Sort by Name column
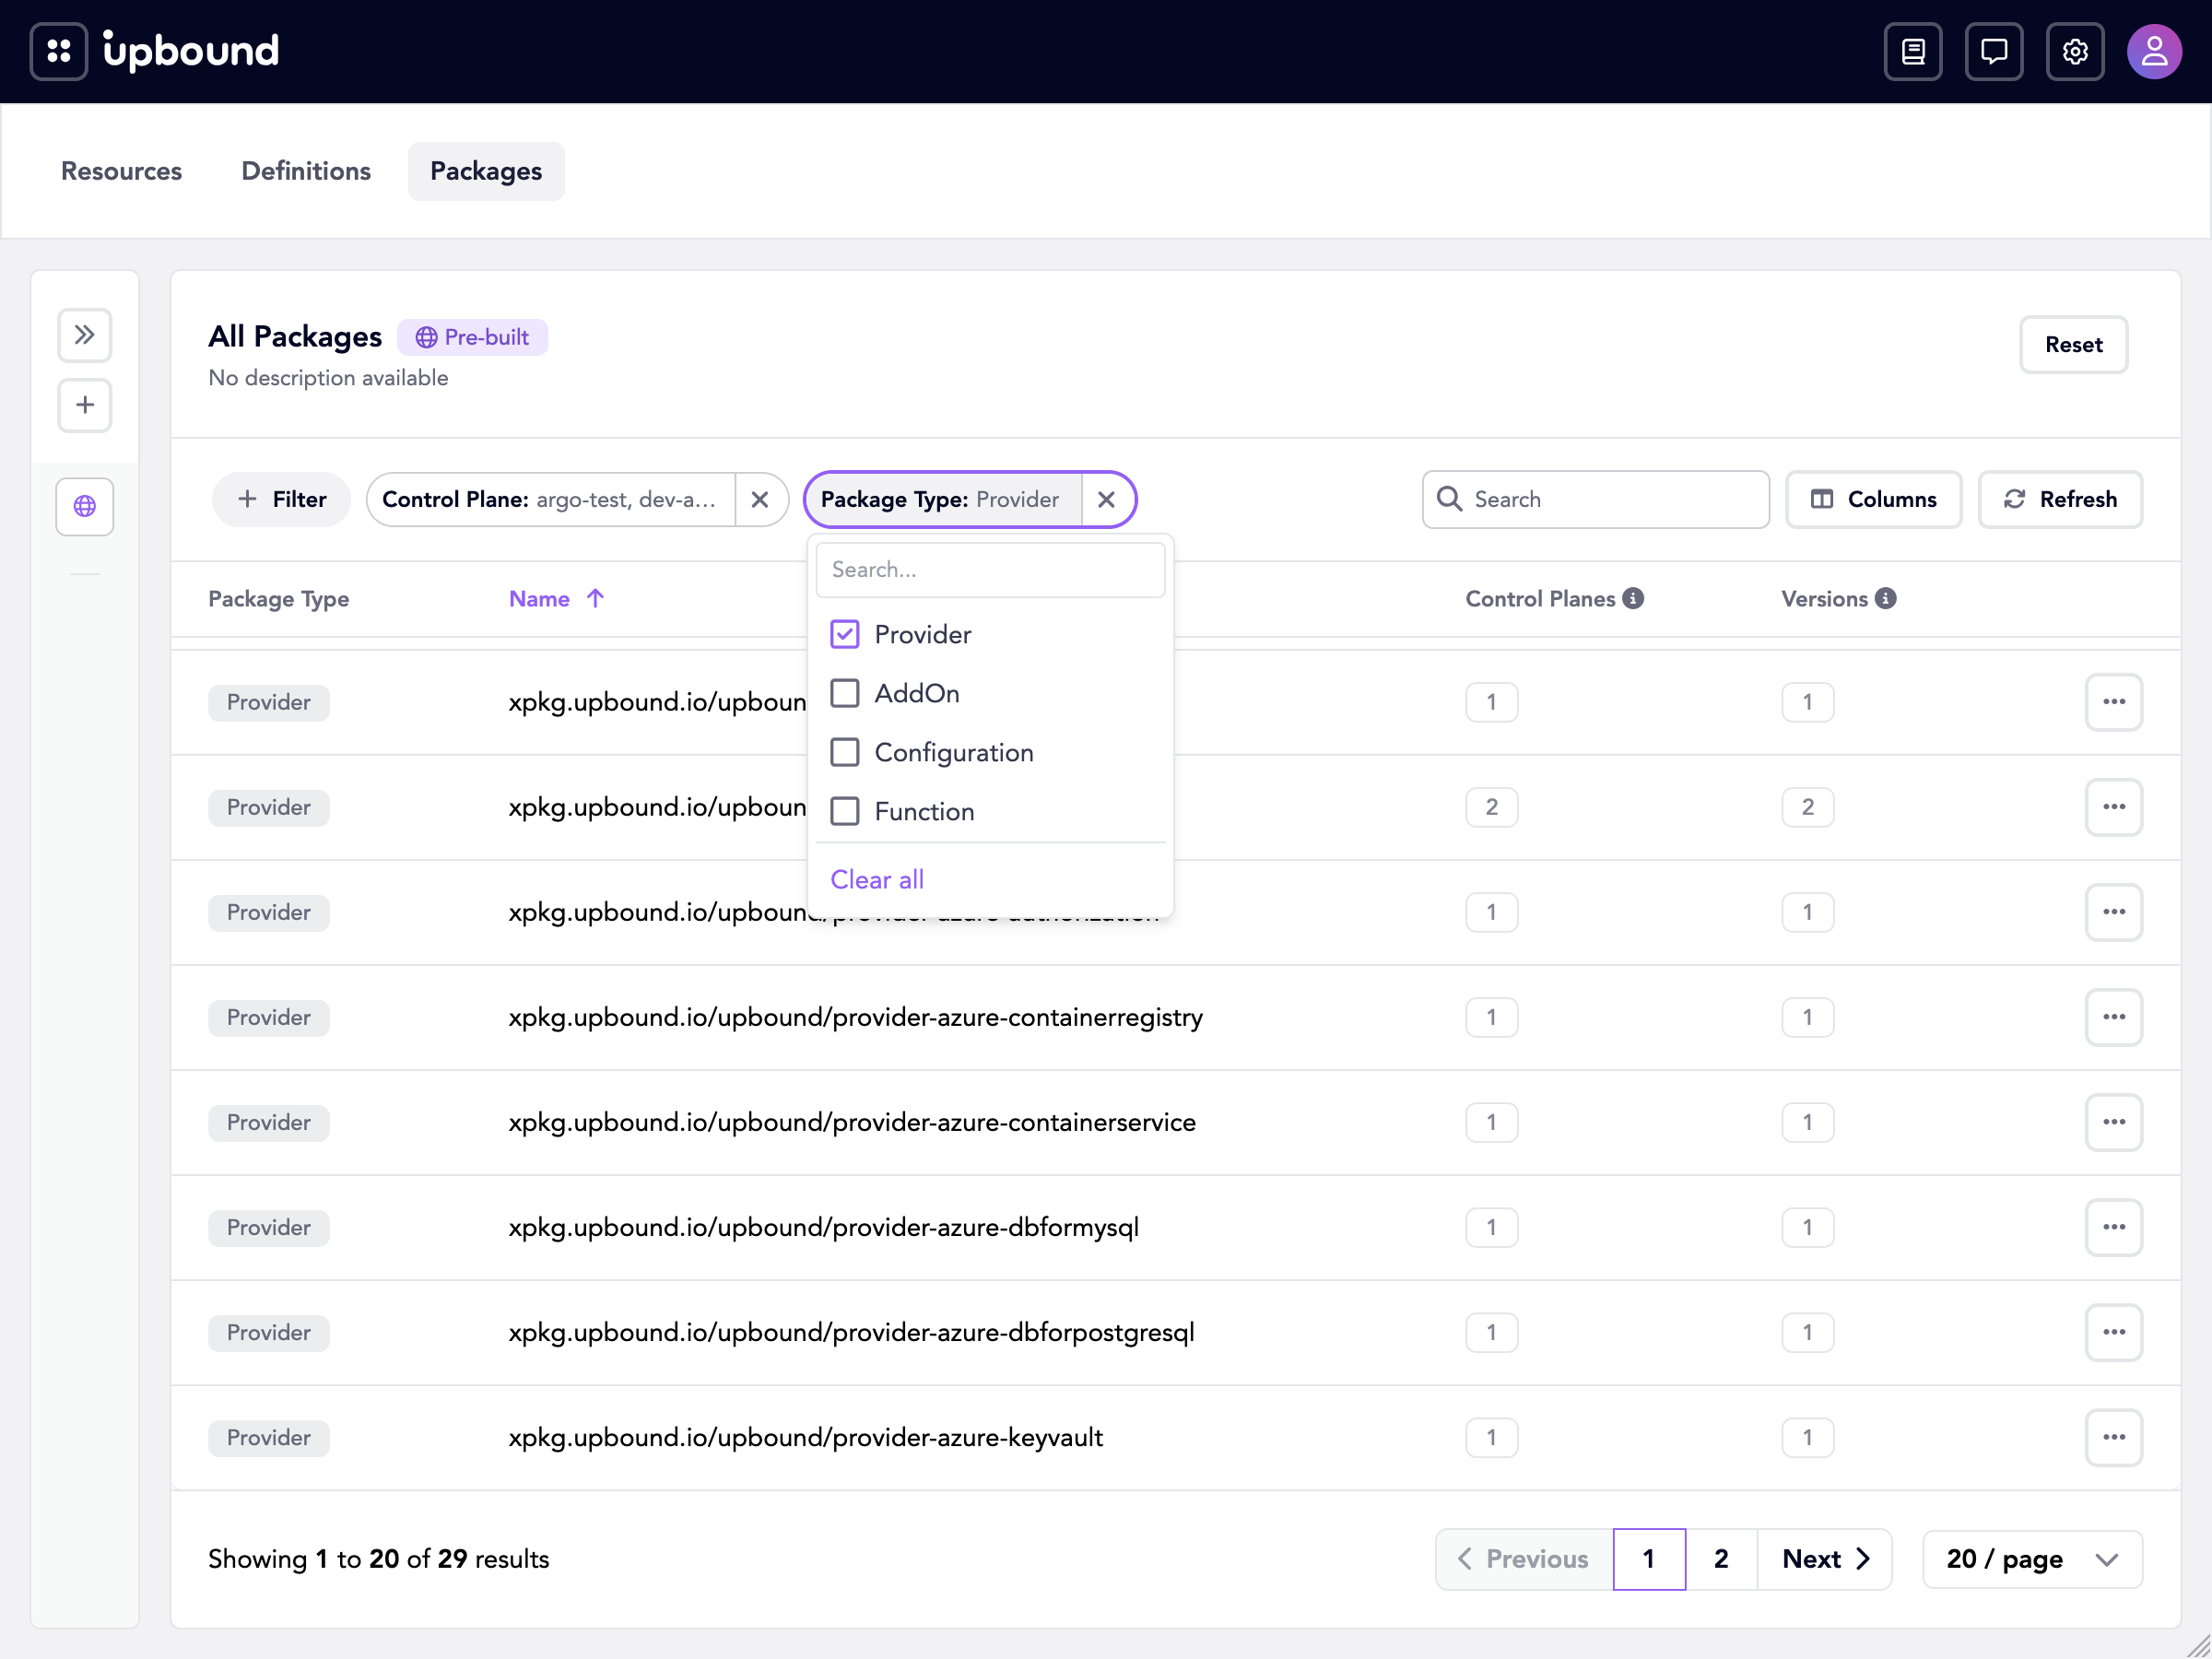The image size is (2212, 1659). (x=556, y=598)
